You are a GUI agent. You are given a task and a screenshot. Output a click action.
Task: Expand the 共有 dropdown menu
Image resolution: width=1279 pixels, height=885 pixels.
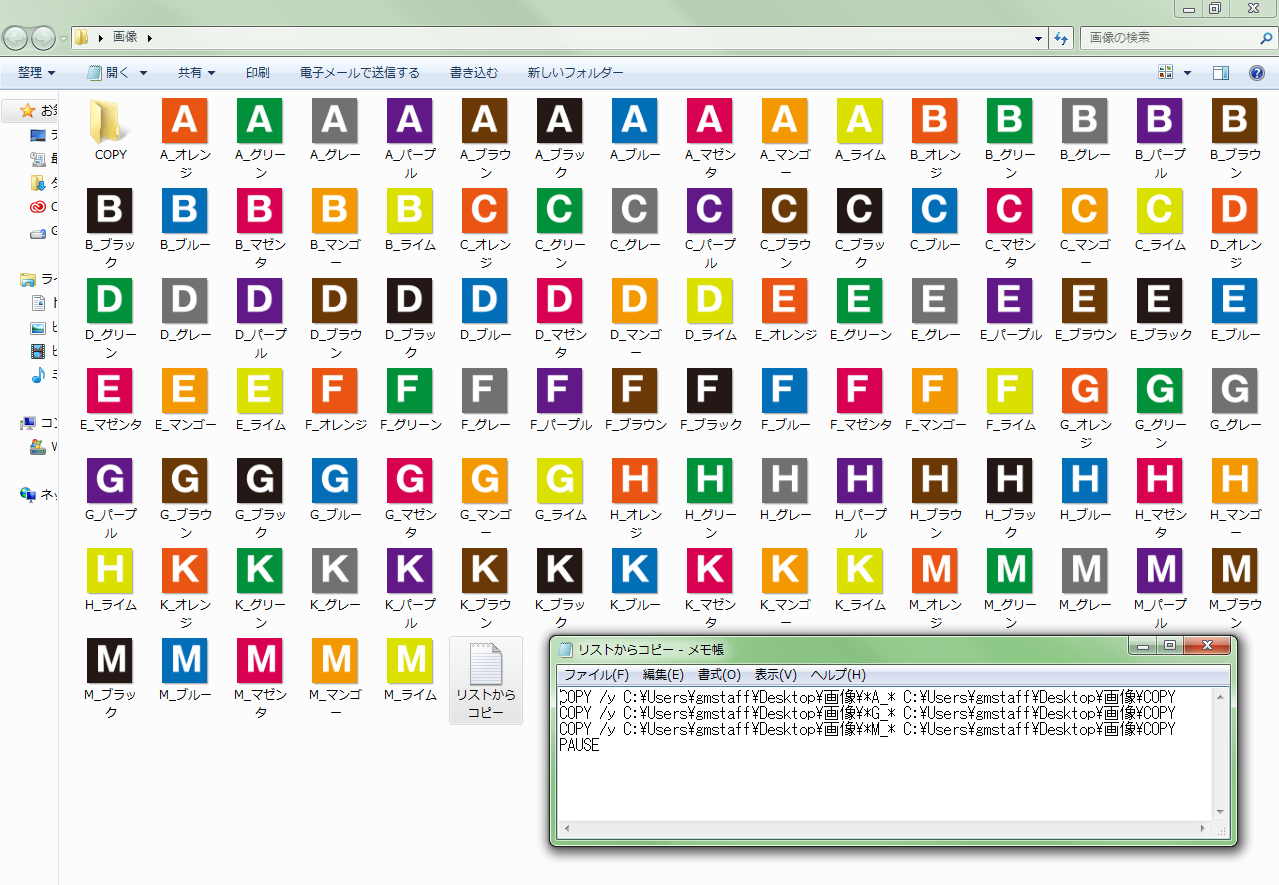click(196, 73)
